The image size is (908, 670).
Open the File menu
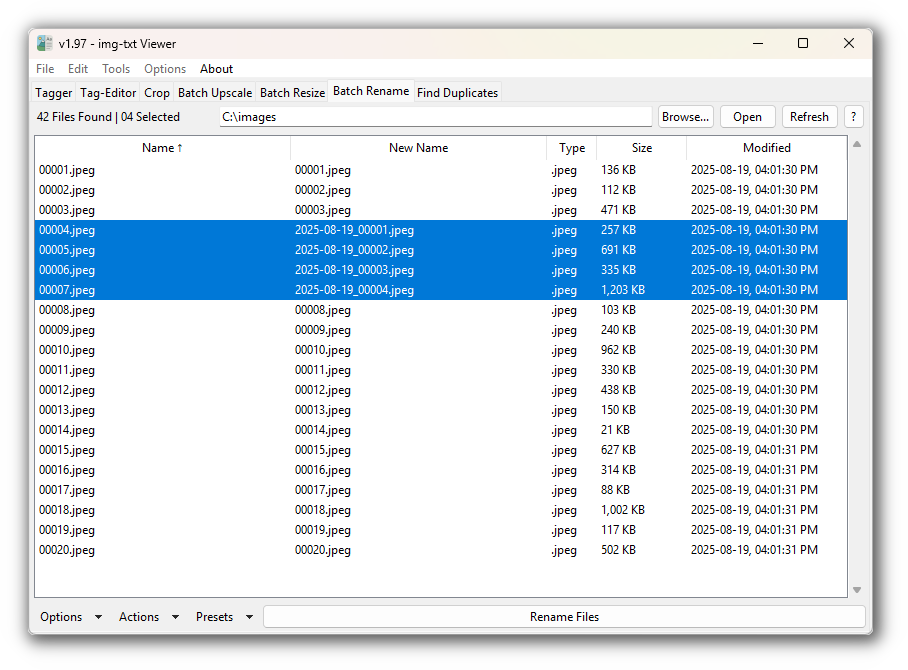tap(45, 69)
